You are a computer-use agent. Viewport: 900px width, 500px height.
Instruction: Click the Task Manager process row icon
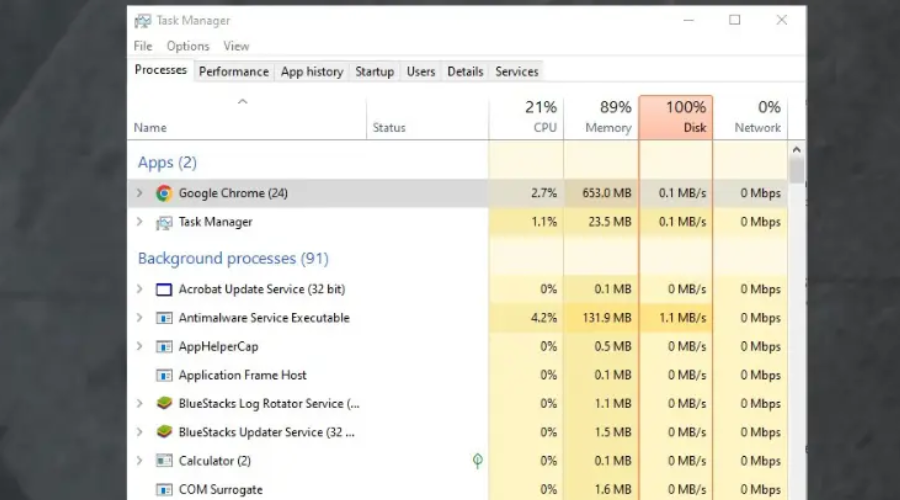(x=164, y=222)
